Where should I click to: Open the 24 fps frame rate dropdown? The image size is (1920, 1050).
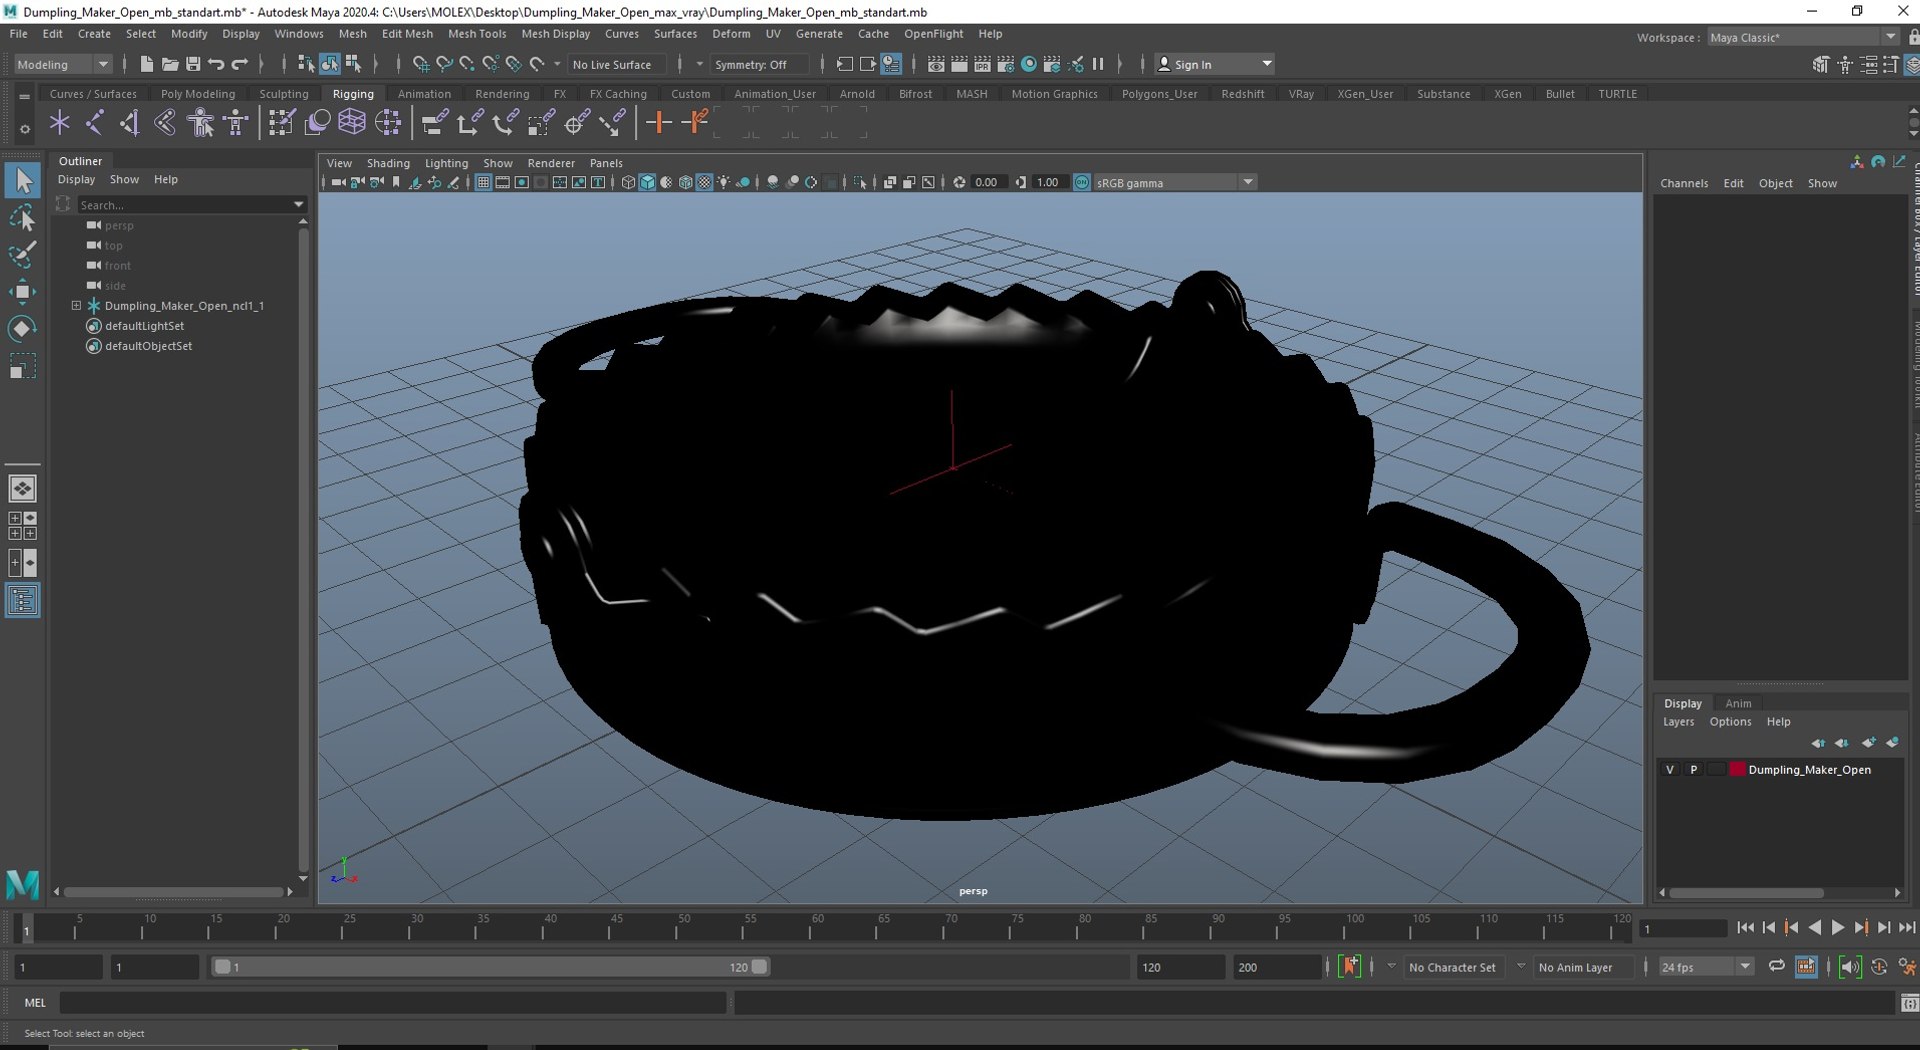point(1705,967)
